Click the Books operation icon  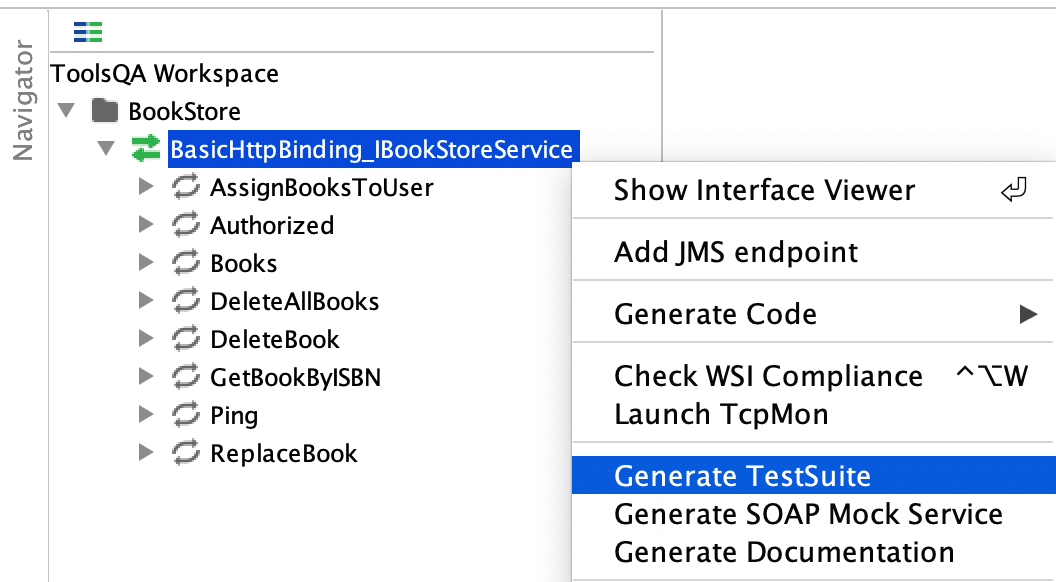coord(185,263)
